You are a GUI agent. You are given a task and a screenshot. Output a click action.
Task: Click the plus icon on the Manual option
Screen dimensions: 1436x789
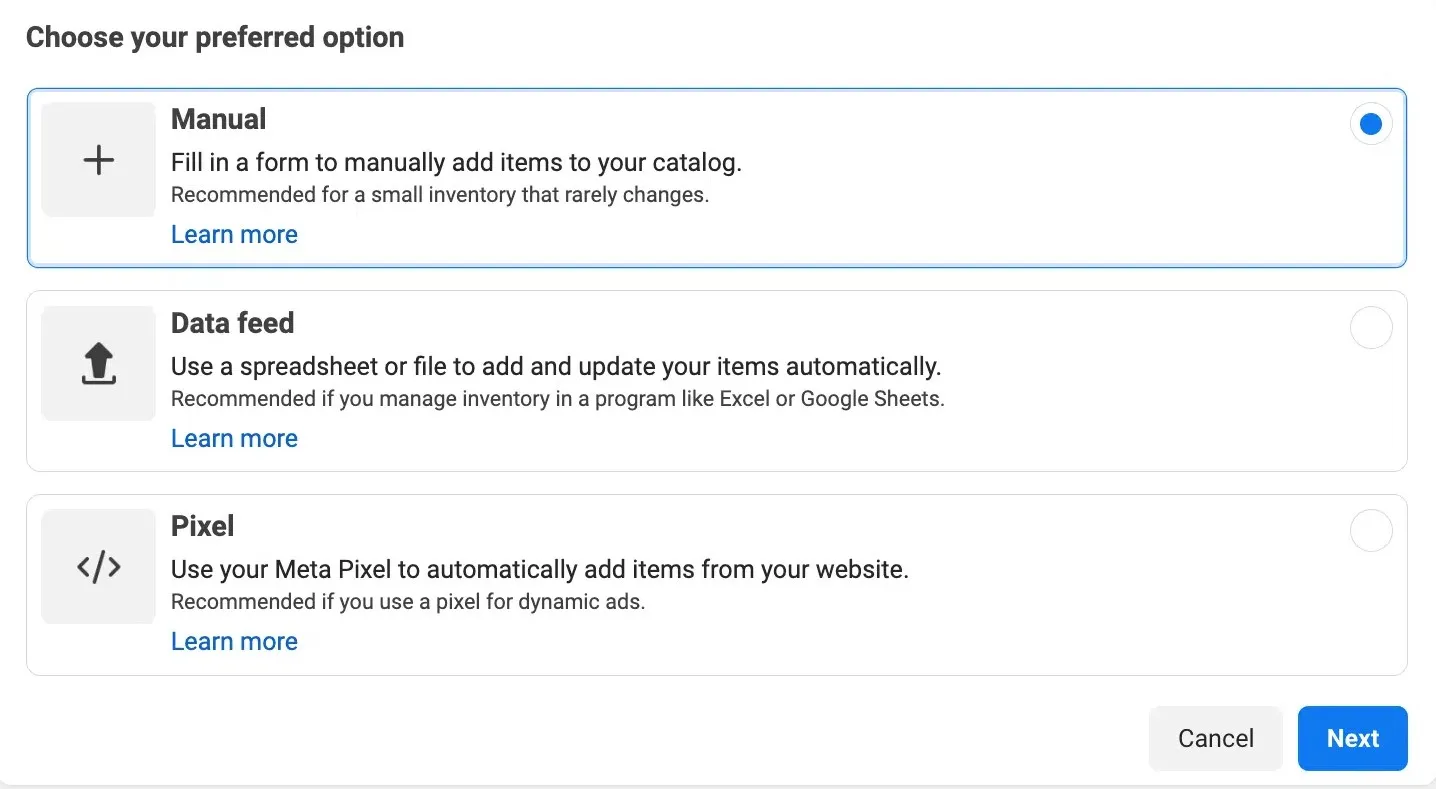[x=97, y=159]
